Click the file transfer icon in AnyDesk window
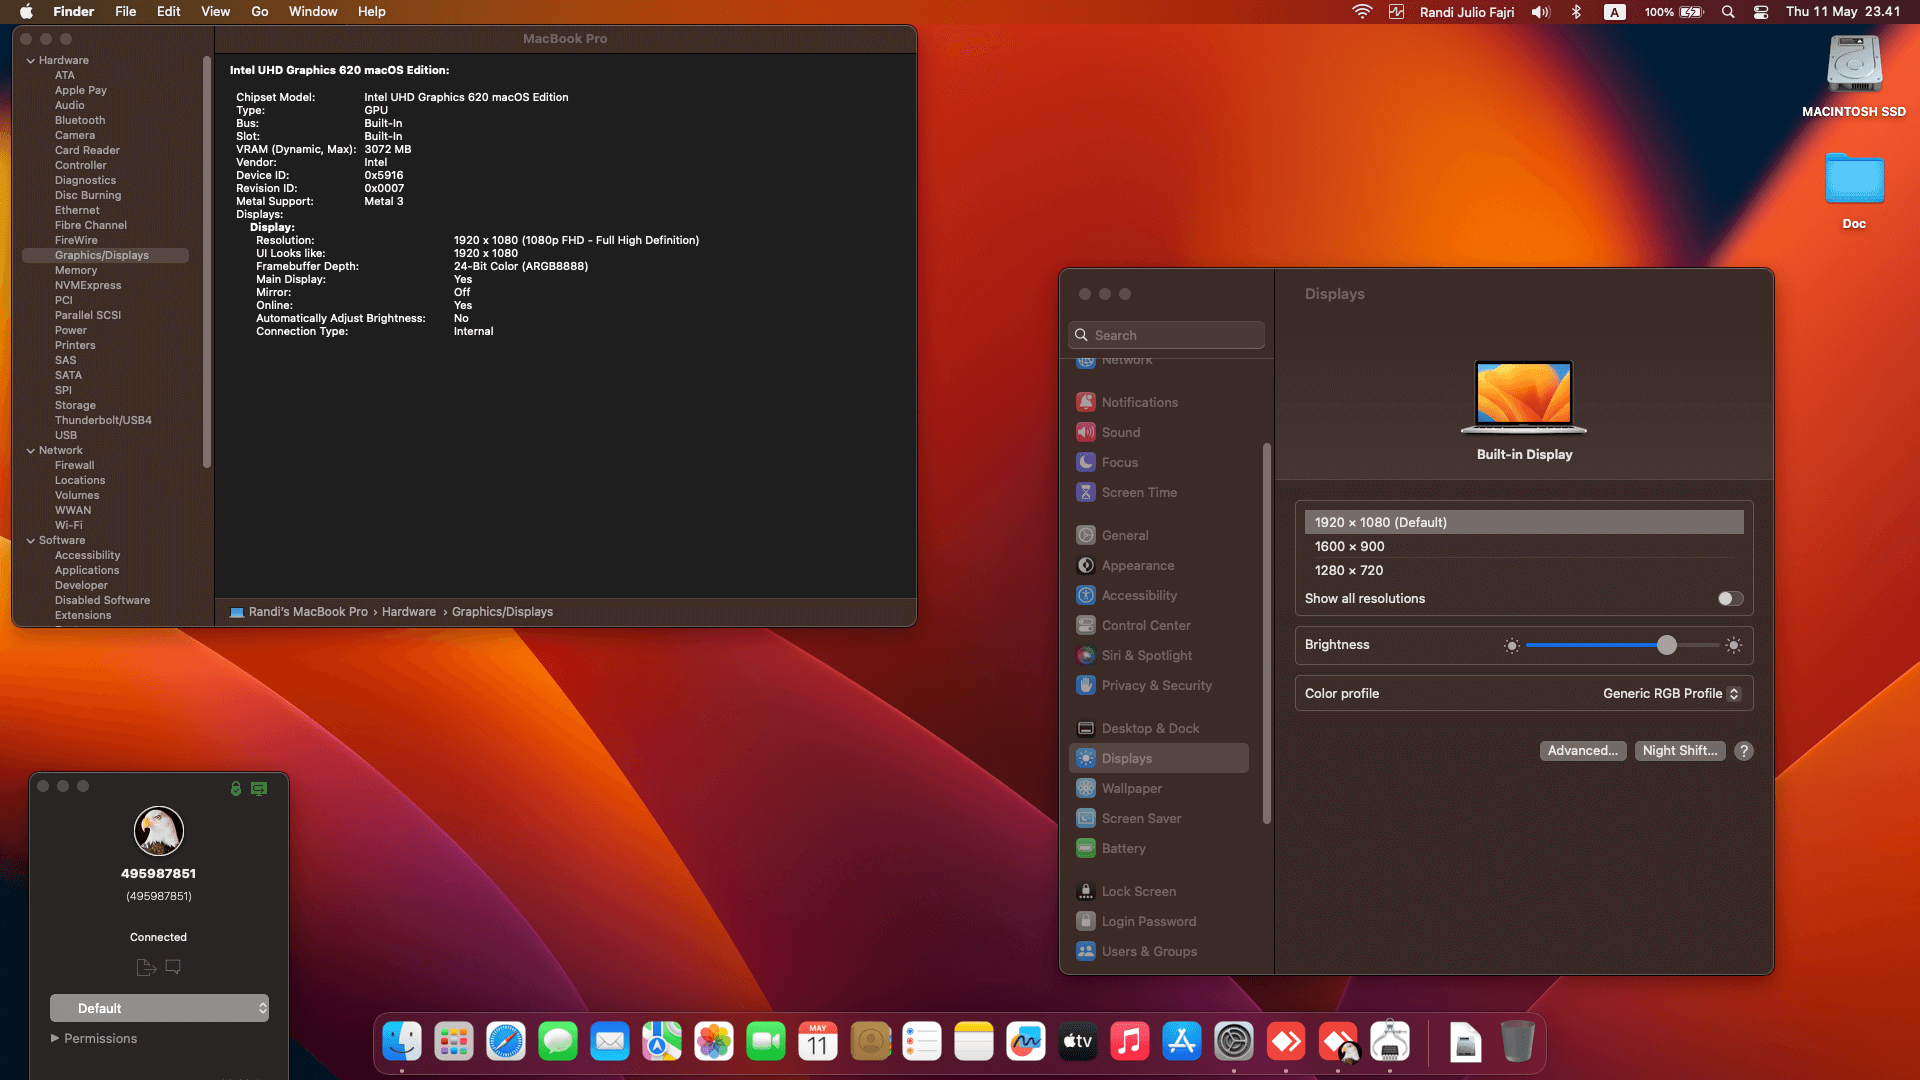This screenshot has width=1920, height=1080. coord(146,967)
